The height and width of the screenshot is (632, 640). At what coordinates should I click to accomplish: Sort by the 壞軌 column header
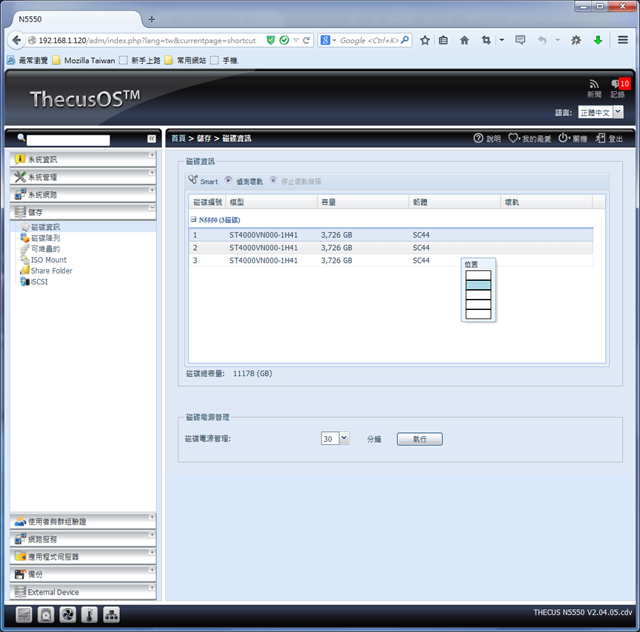click(x=546, y=202)
